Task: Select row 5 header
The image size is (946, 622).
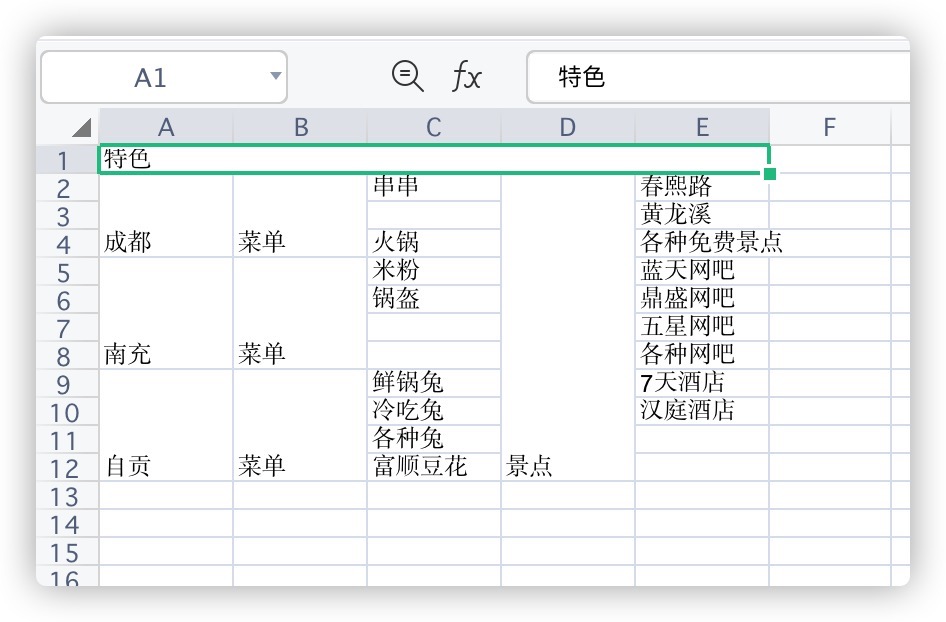Action: tap(66, 272)
